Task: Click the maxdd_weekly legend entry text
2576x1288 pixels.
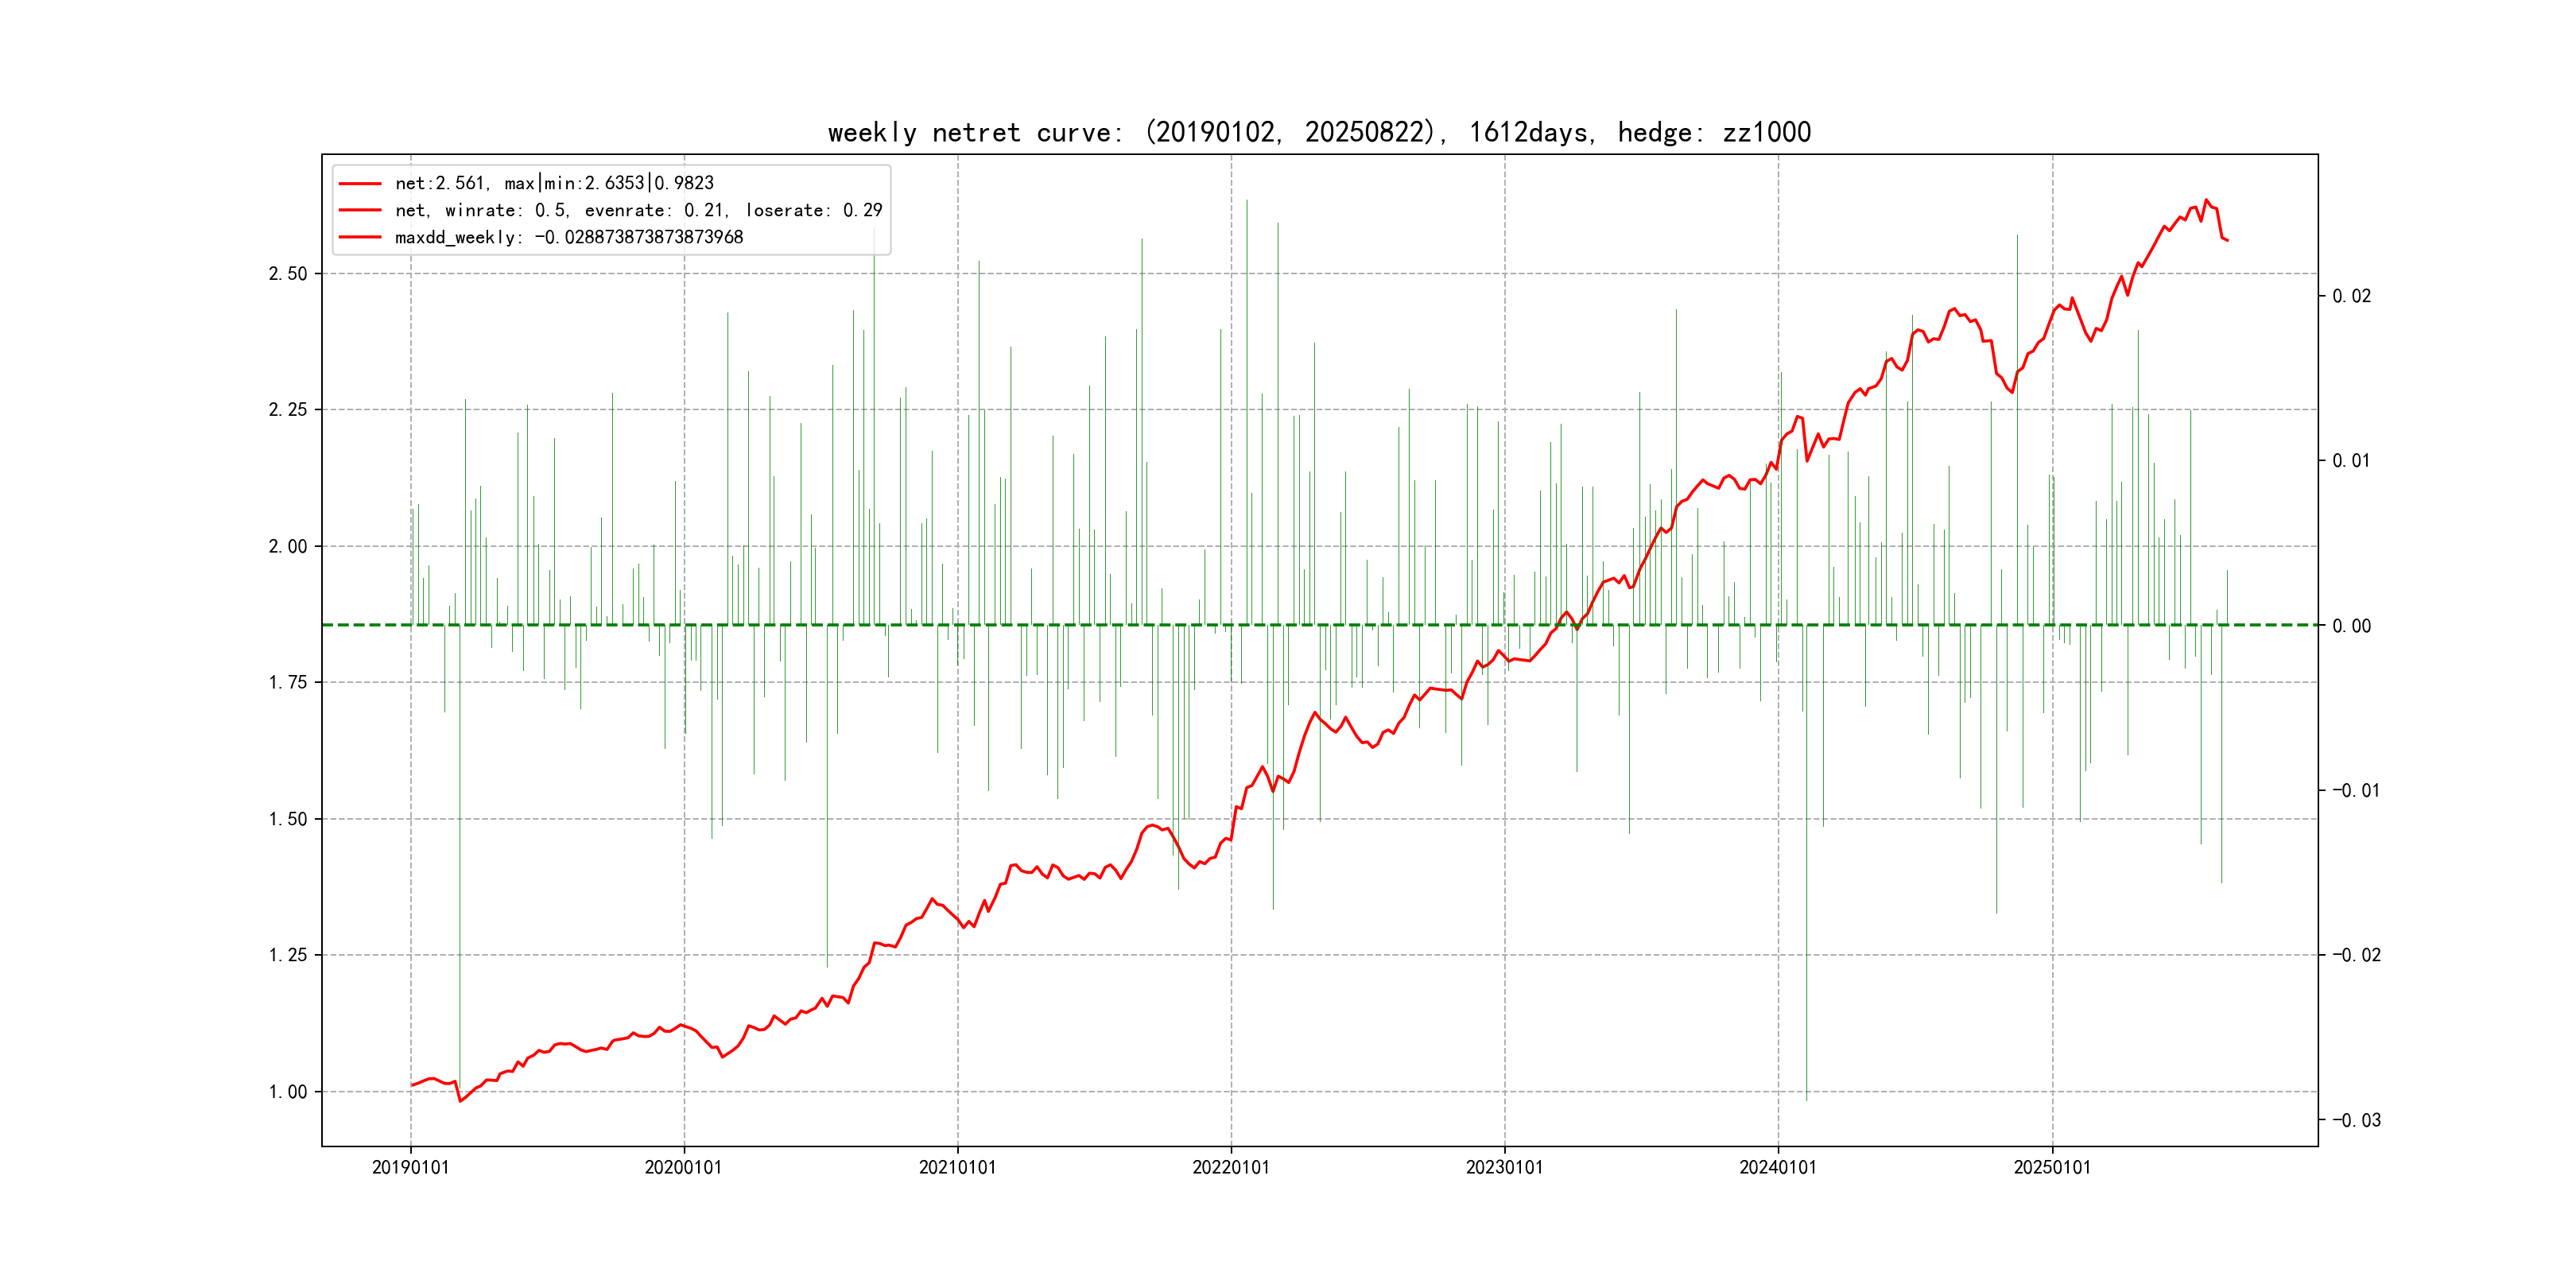Action: pyautogui.click(x=569, y=238)
